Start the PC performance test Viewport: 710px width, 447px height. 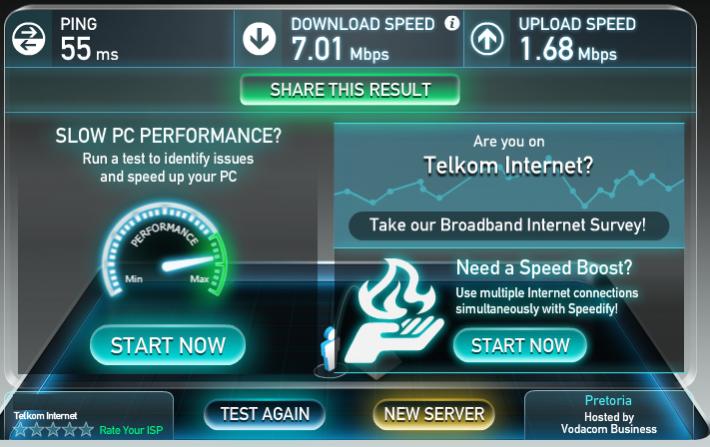168,346
